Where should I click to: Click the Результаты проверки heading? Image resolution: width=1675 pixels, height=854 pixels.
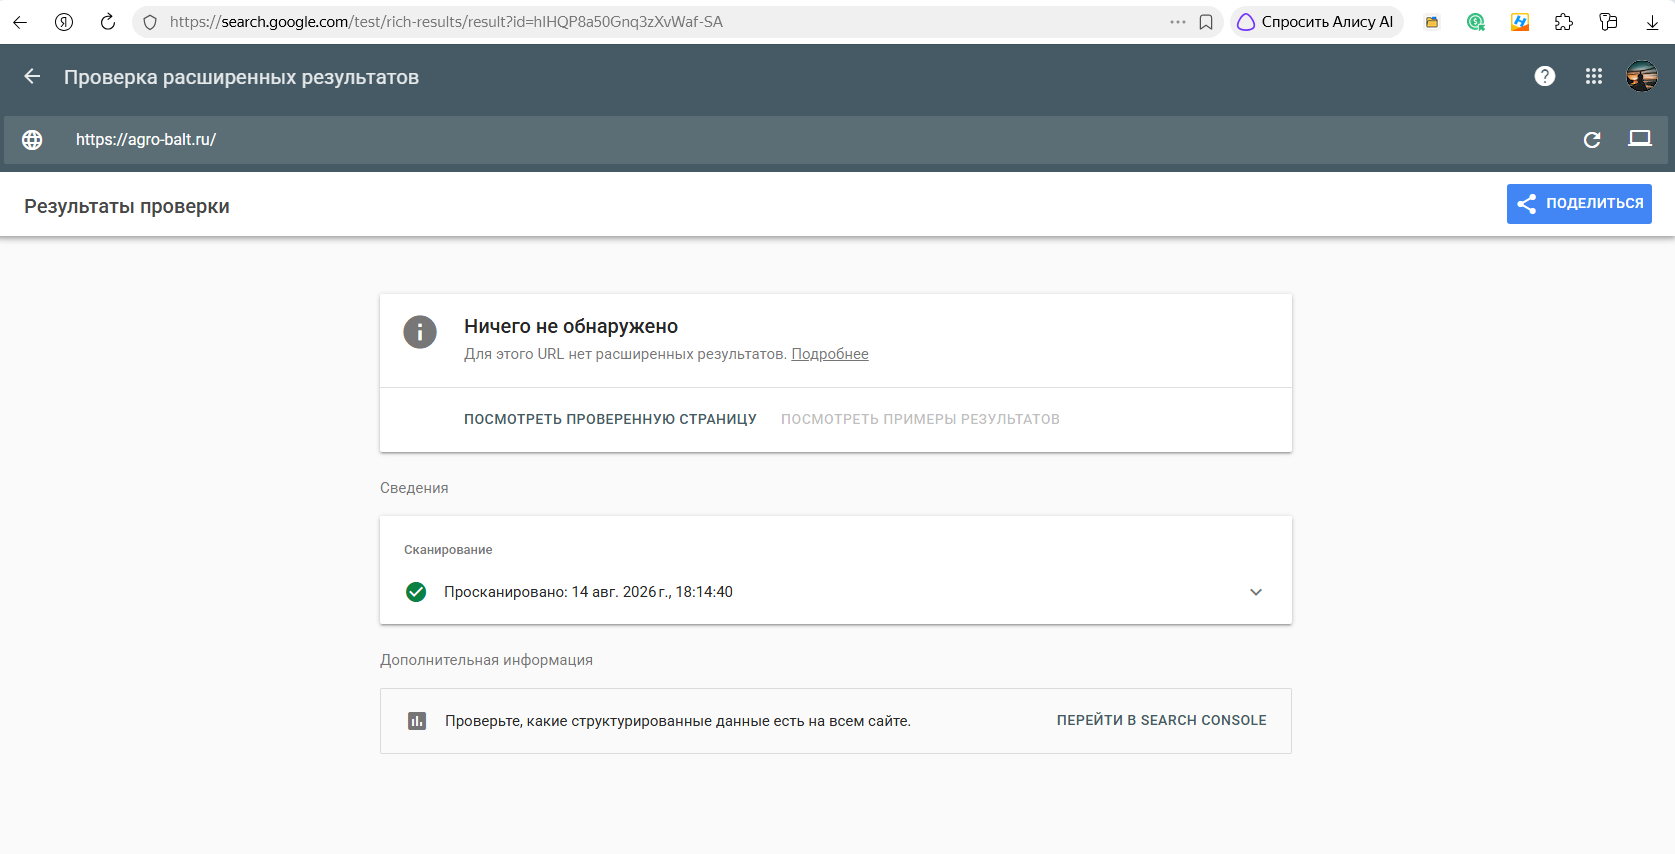(127, 207)
